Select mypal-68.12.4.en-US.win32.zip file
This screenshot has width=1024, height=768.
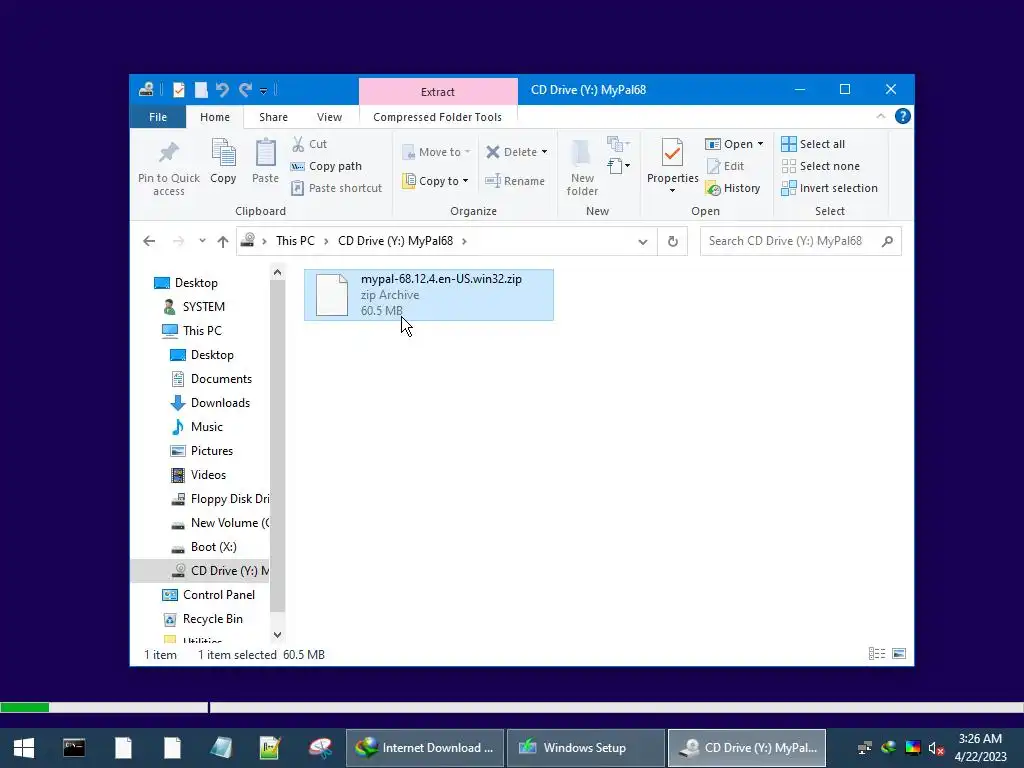[x=428, y=295]
